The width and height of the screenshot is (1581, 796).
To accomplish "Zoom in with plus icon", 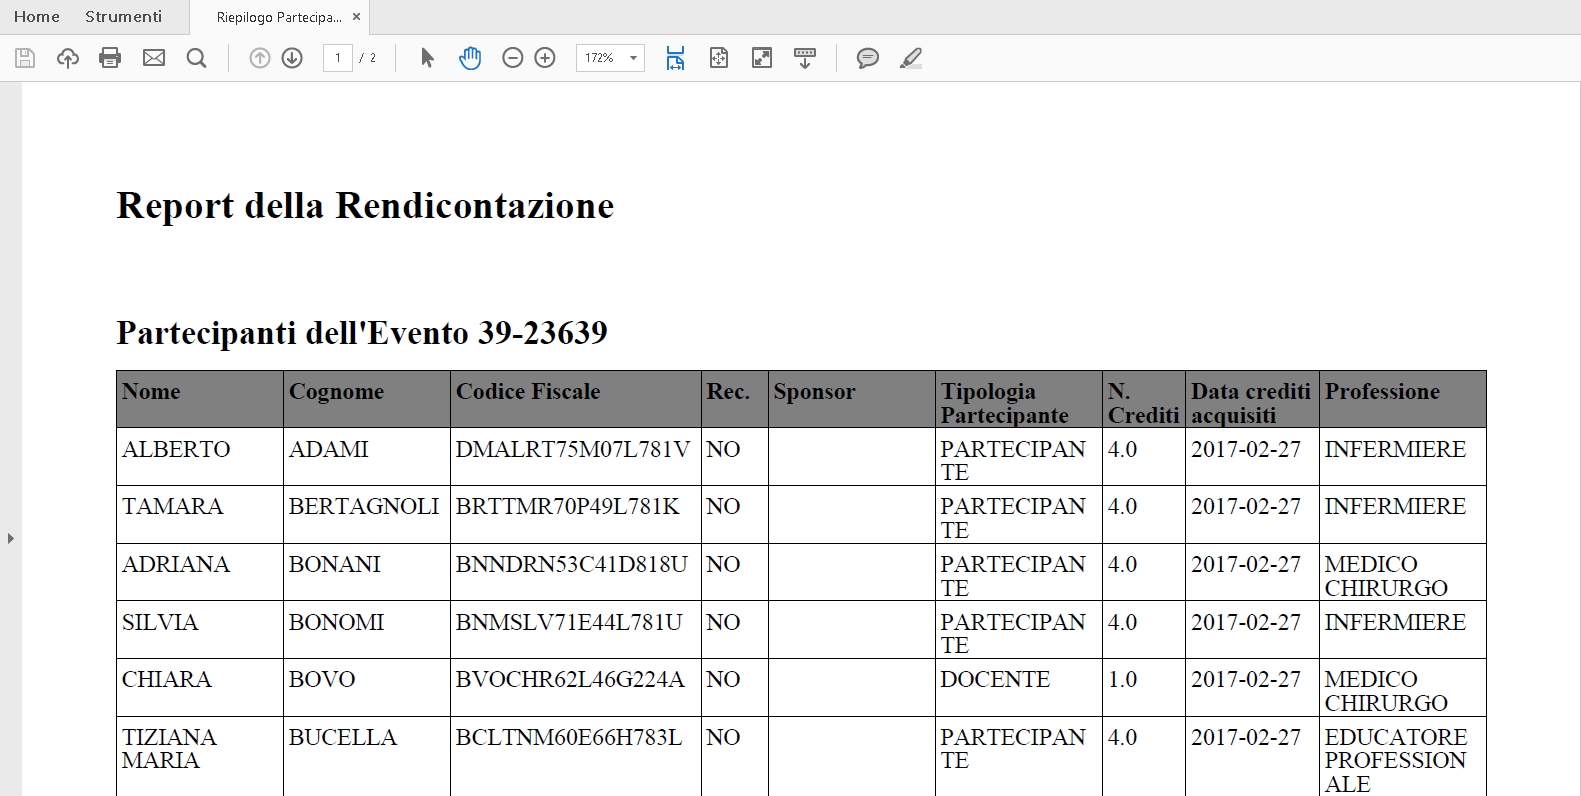I will [x=545, y=58].
